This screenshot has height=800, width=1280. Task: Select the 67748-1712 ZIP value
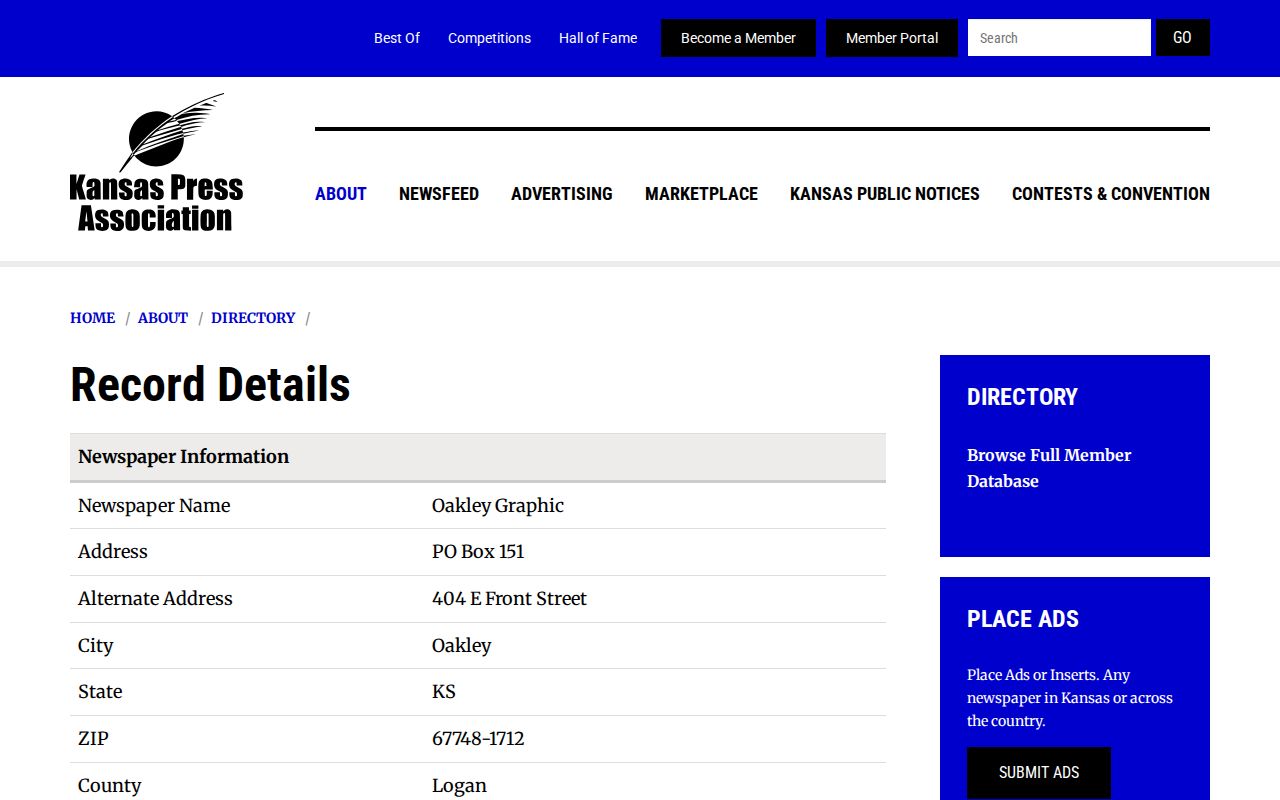478,739
